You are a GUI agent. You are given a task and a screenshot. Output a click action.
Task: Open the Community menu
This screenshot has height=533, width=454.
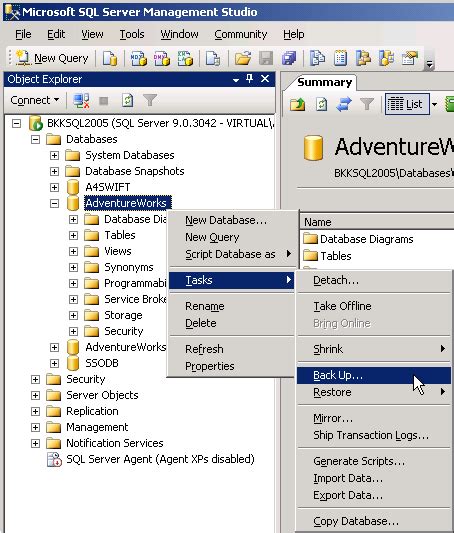pos(241,34)
